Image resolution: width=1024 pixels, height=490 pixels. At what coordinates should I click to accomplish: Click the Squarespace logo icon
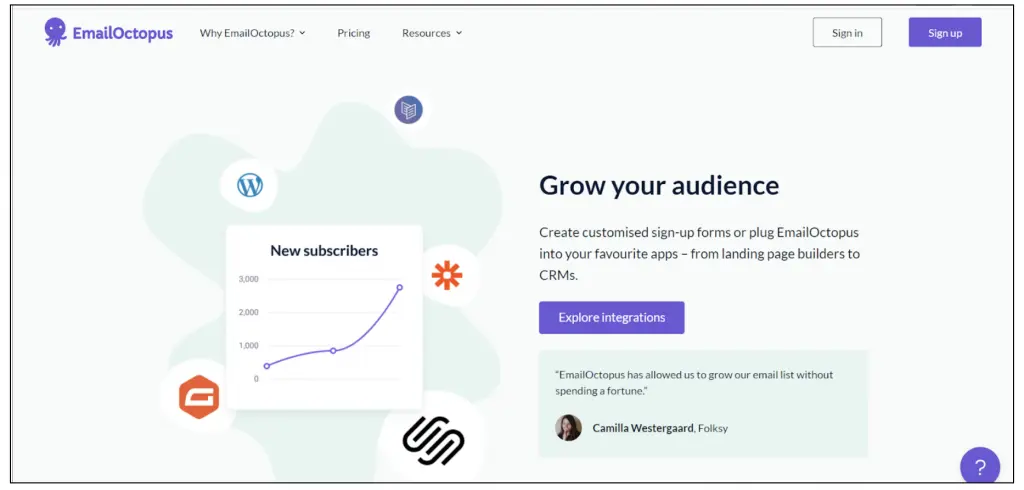[x=433, y=440]
